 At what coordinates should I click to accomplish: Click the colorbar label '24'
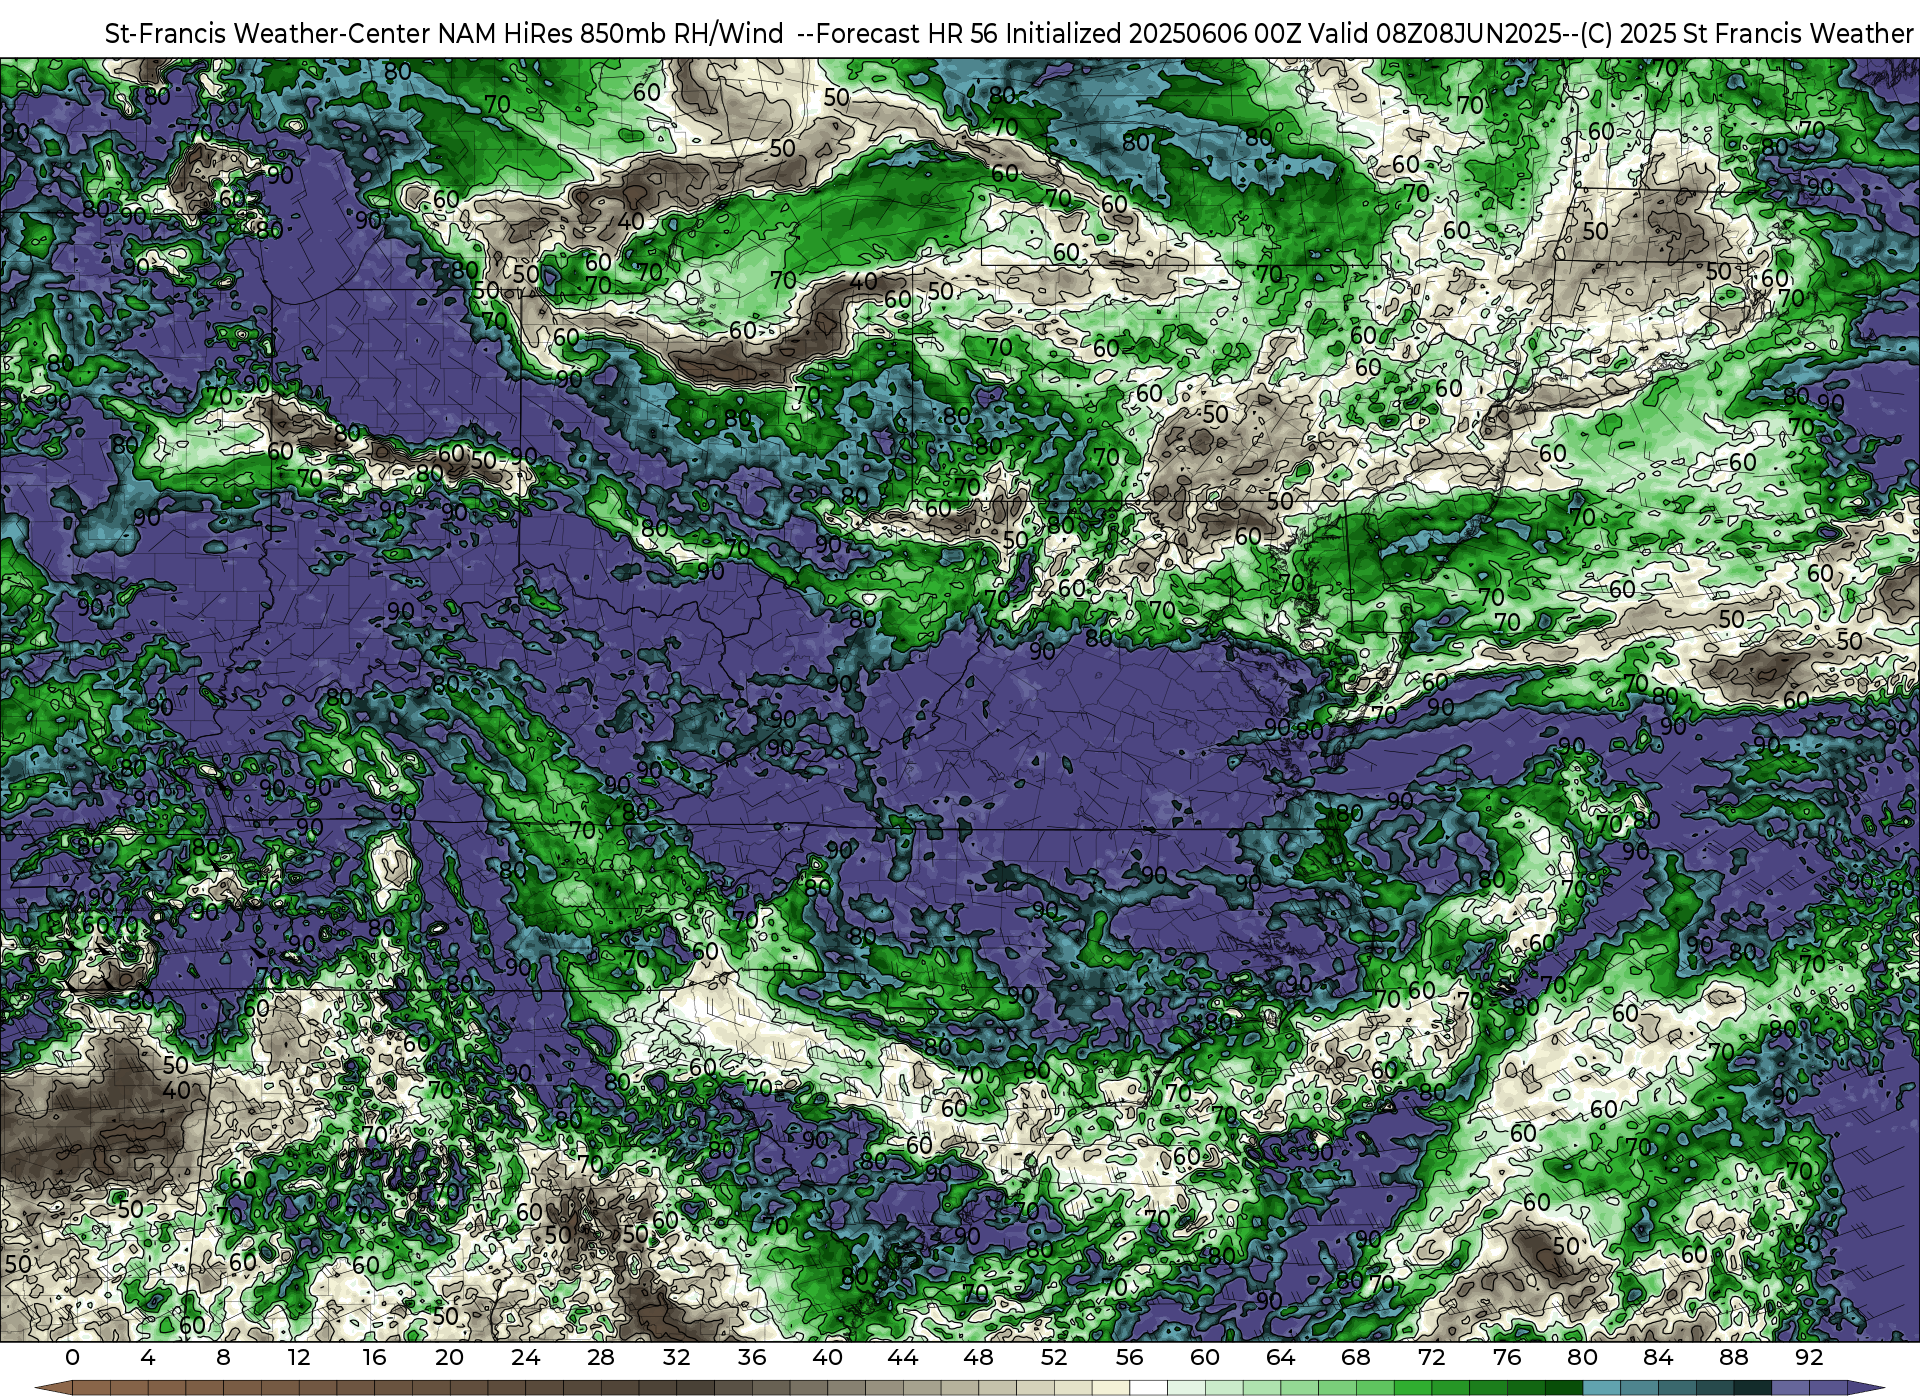(x=525, y=1357)
